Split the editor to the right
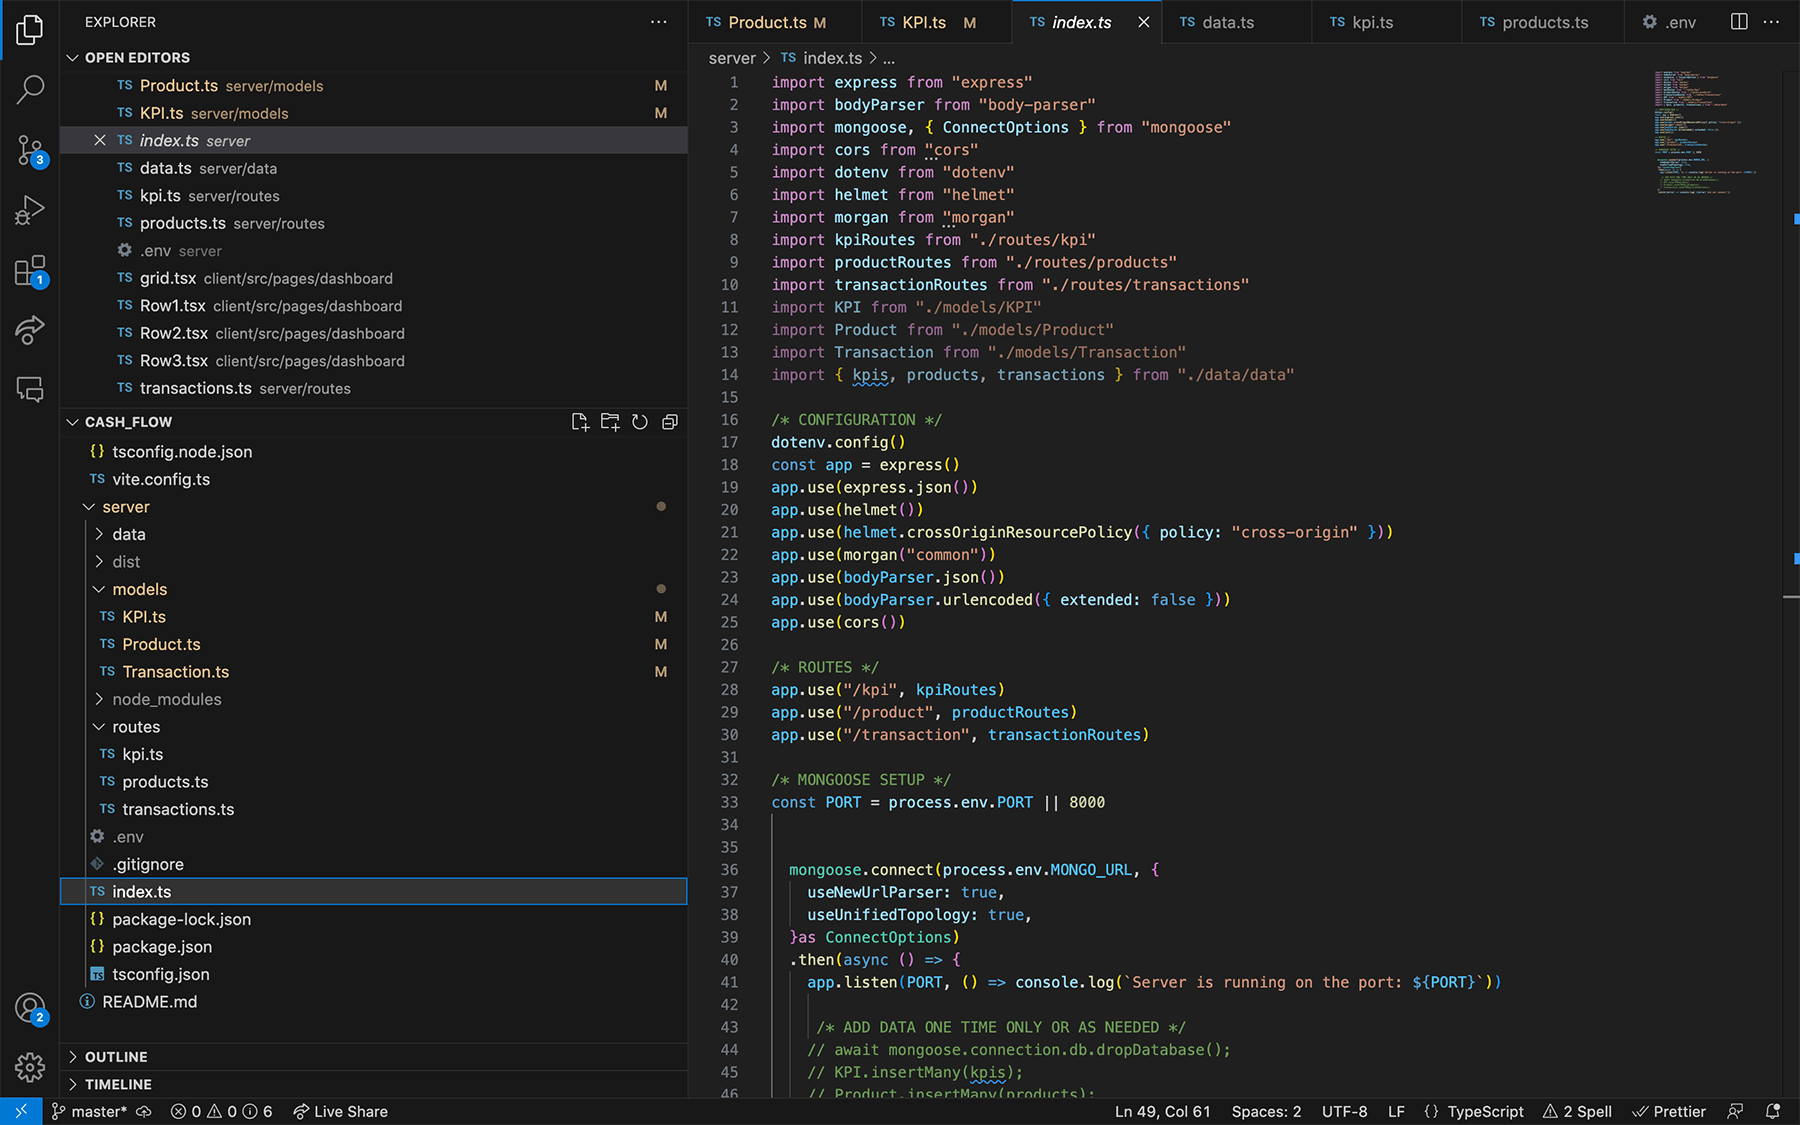Viewport: 1800px width, 1125px height. click(x=1739, y=22)
